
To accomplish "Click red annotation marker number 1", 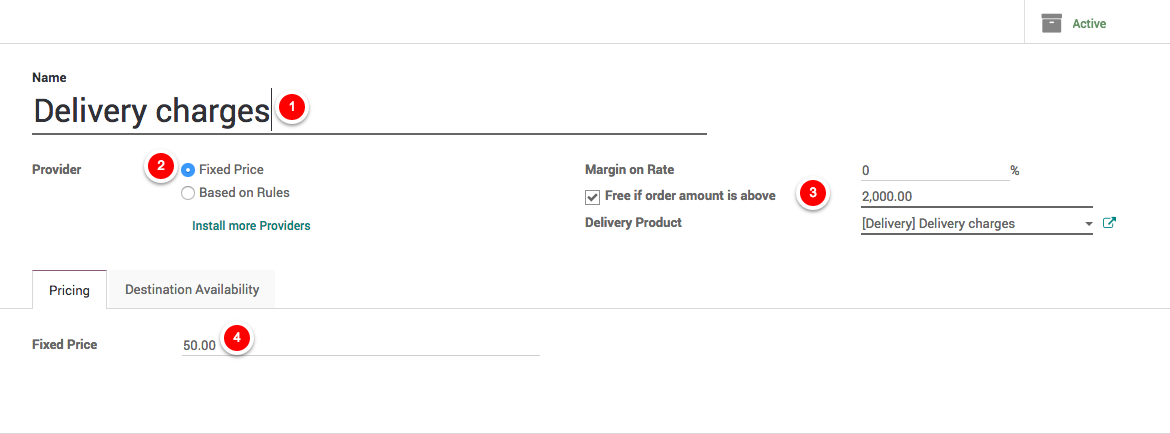I will pos(291,108).
